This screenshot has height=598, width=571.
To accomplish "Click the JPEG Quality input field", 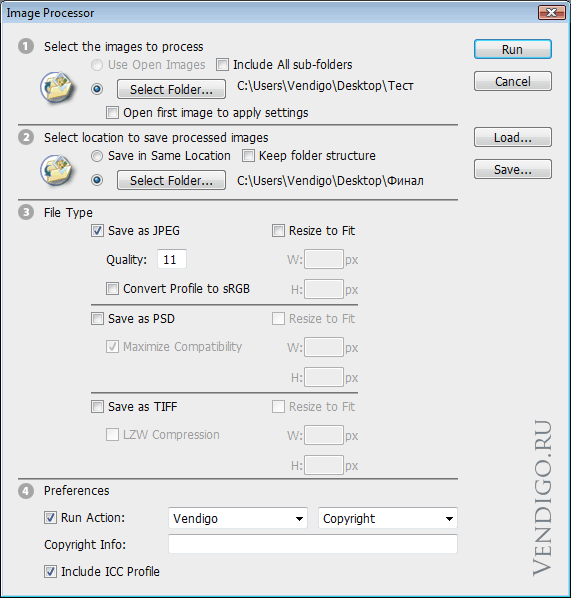I will 172,259.
